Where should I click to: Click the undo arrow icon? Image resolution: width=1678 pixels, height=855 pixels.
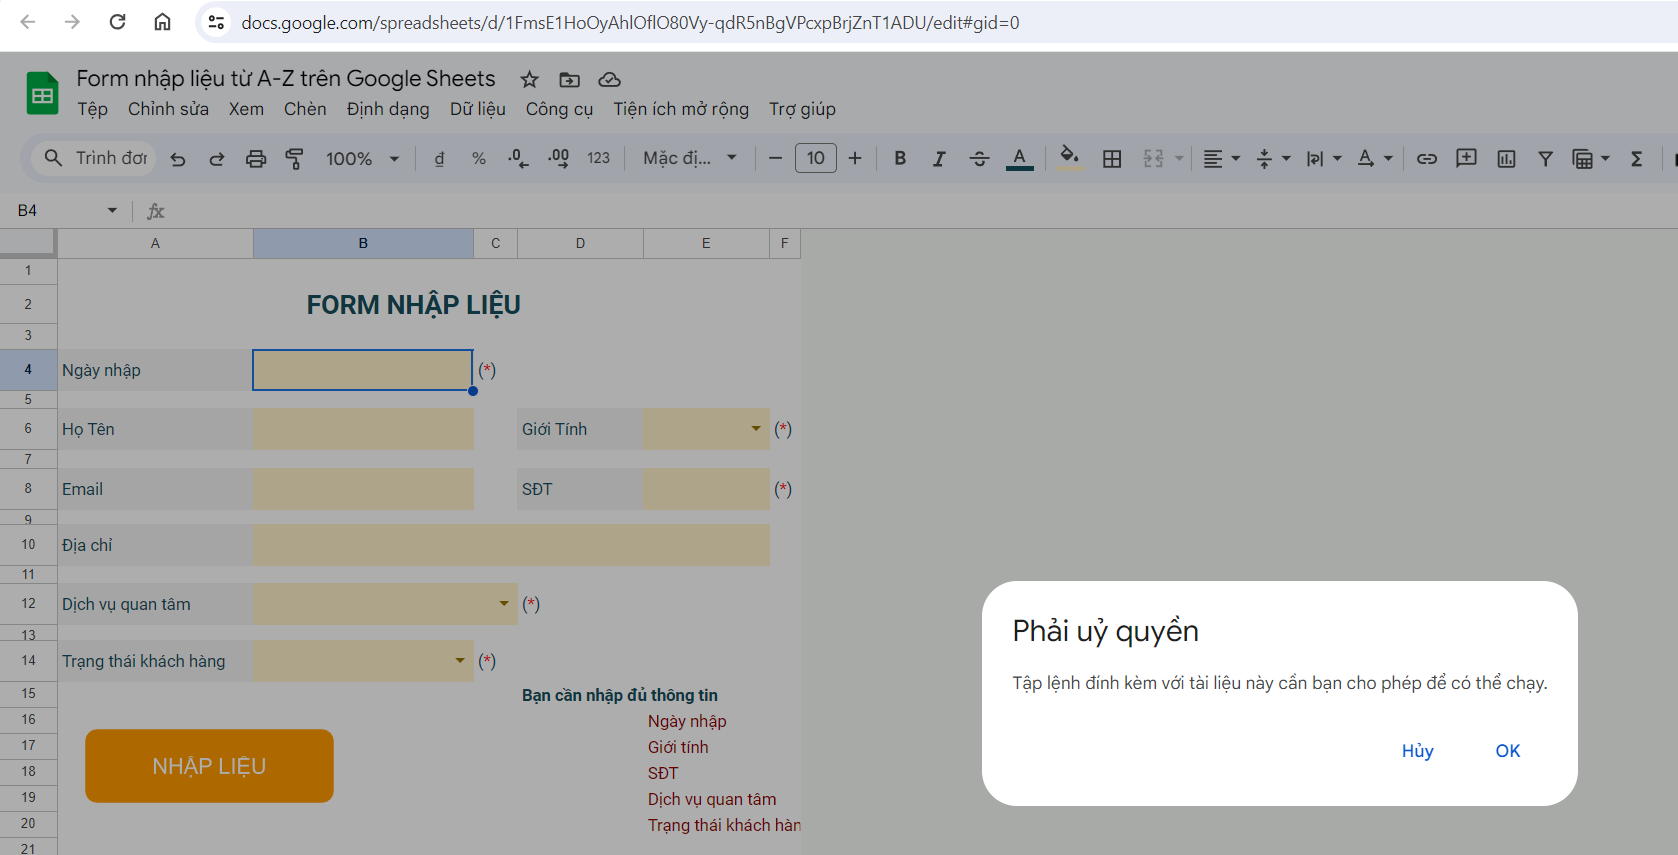click(x=178, y=159)
